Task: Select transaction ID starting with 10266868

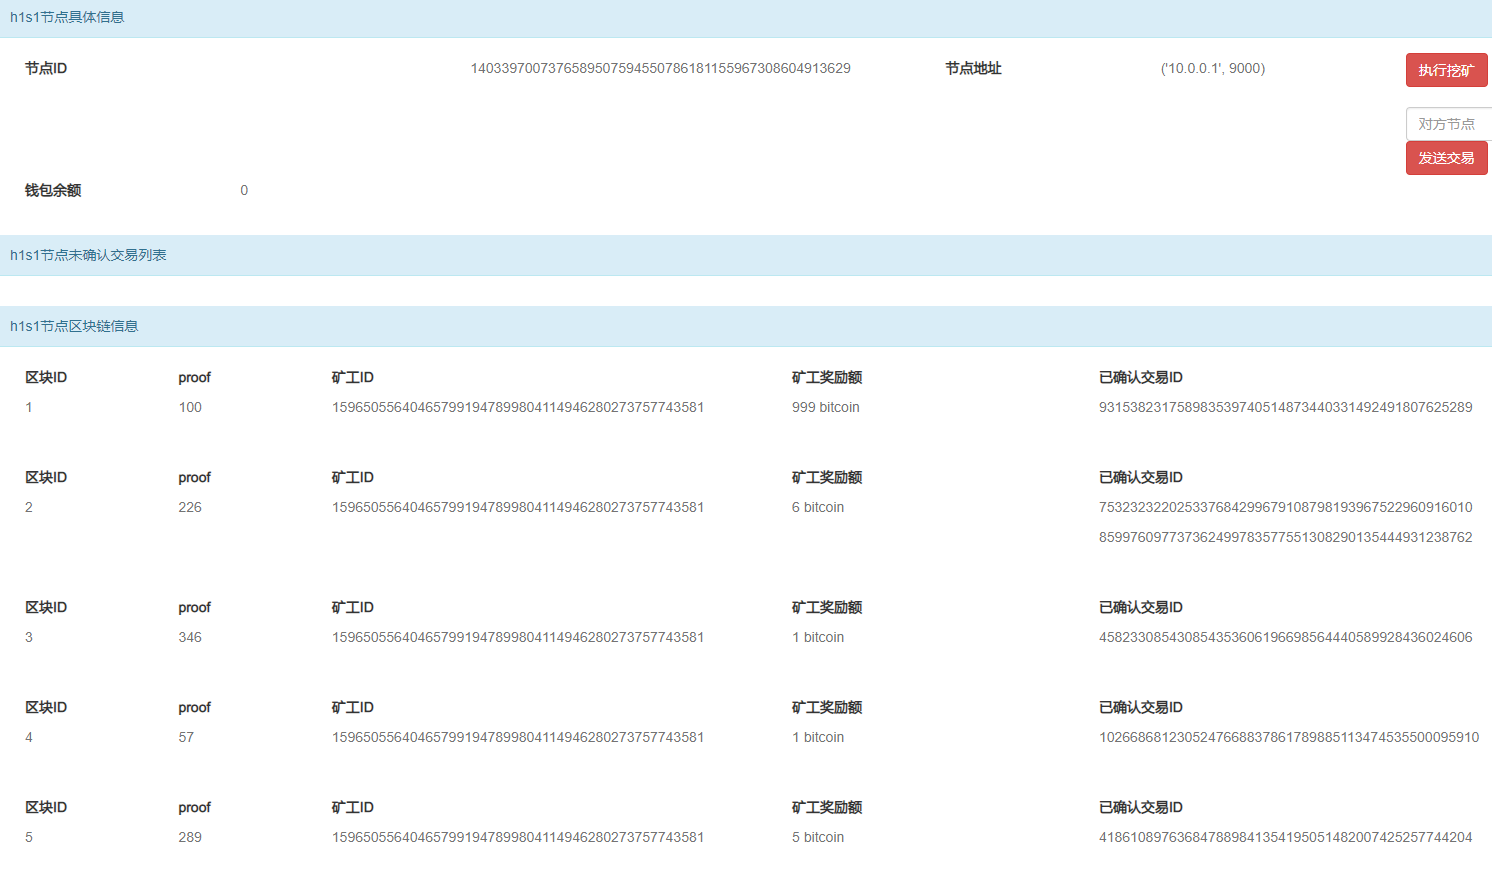Action: (1289, 737)
